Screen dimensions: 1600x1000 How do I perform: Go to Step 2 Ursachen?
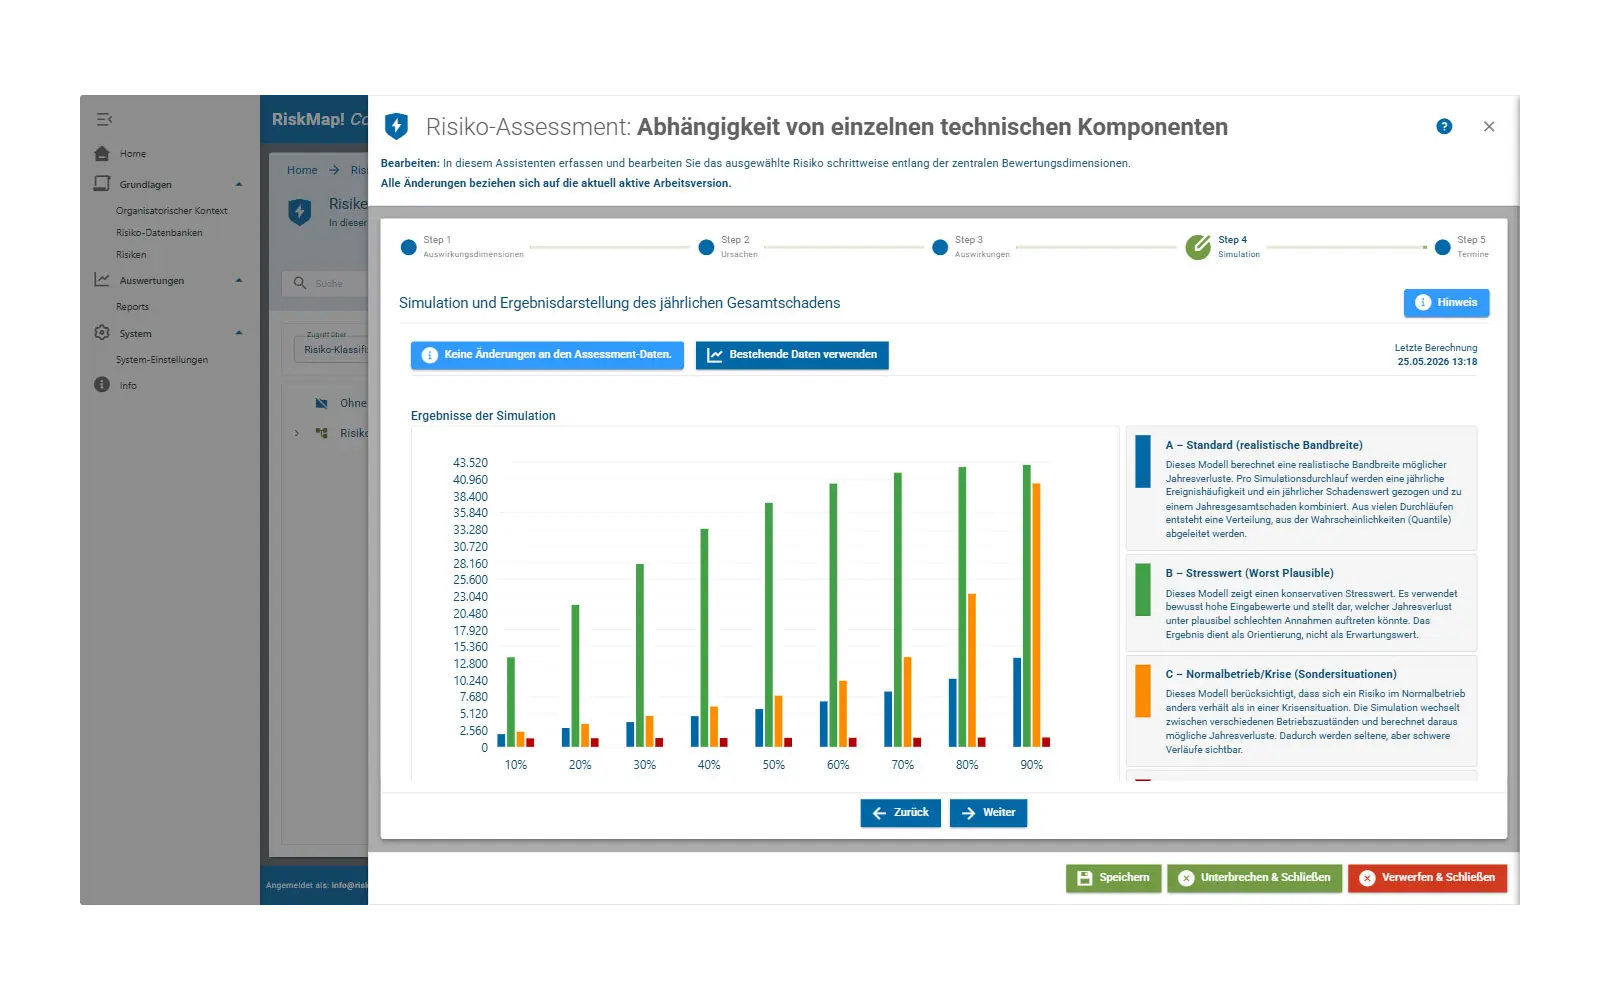(706, 248)
